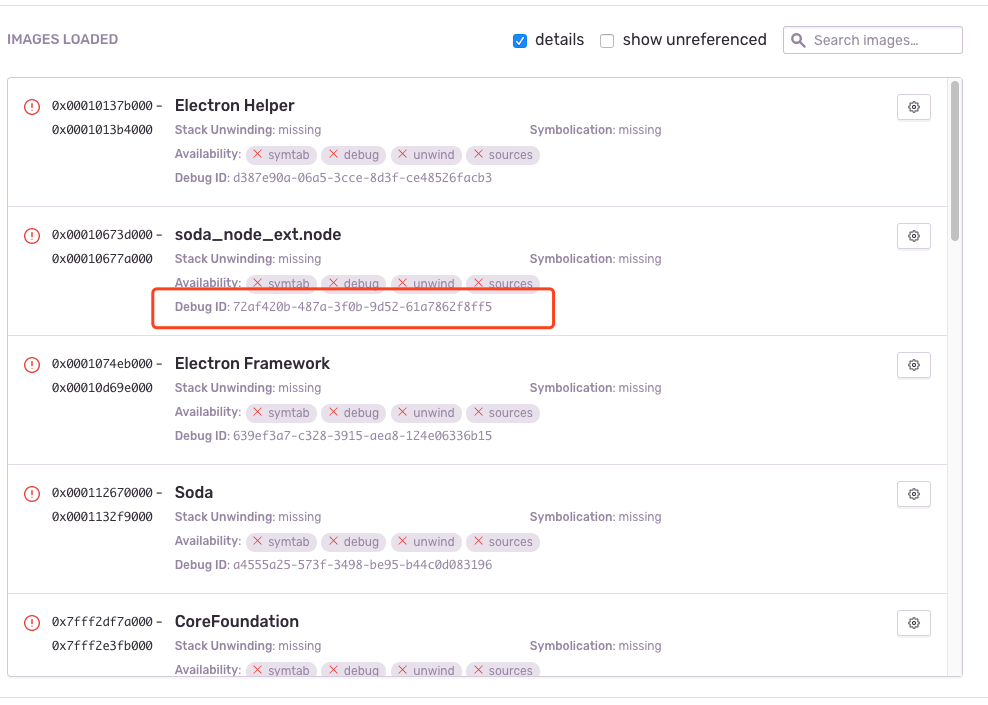This screenshot has width=988, height=705.
Task: Enable show unreferenced images
Action: (x=607, y=41)
